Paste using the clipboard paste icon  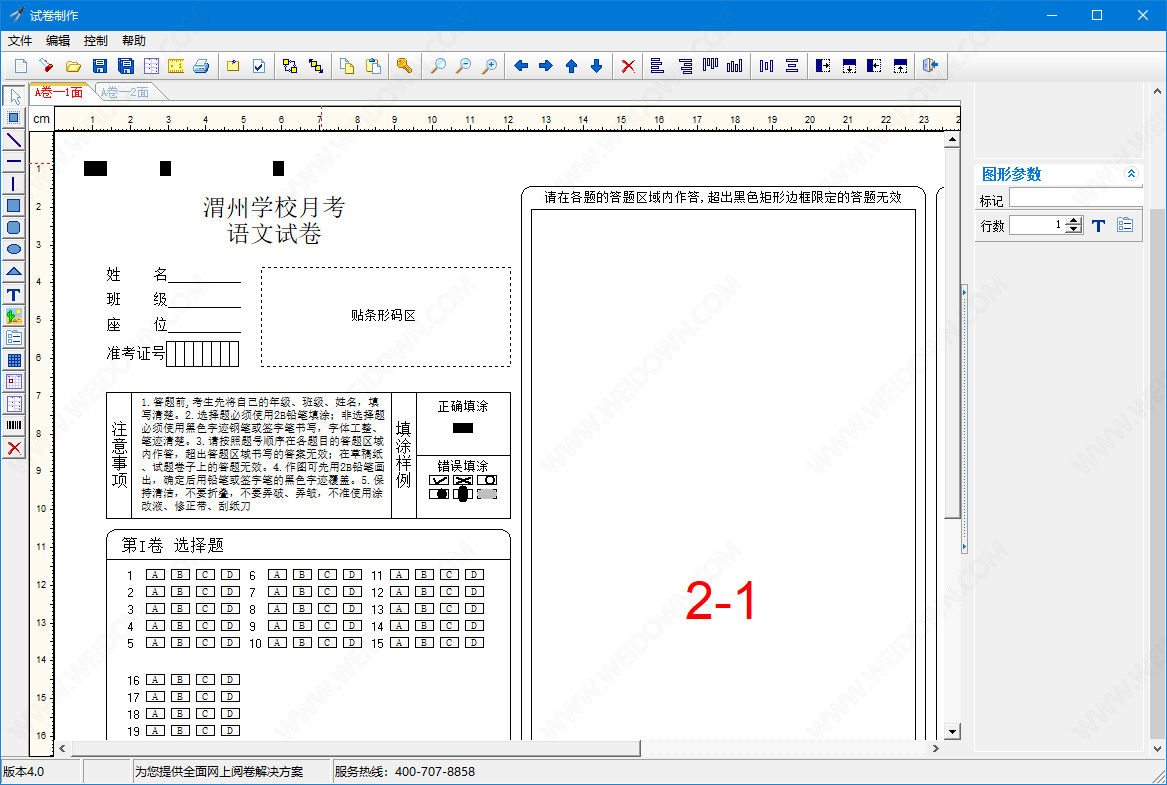pos(374,66)
